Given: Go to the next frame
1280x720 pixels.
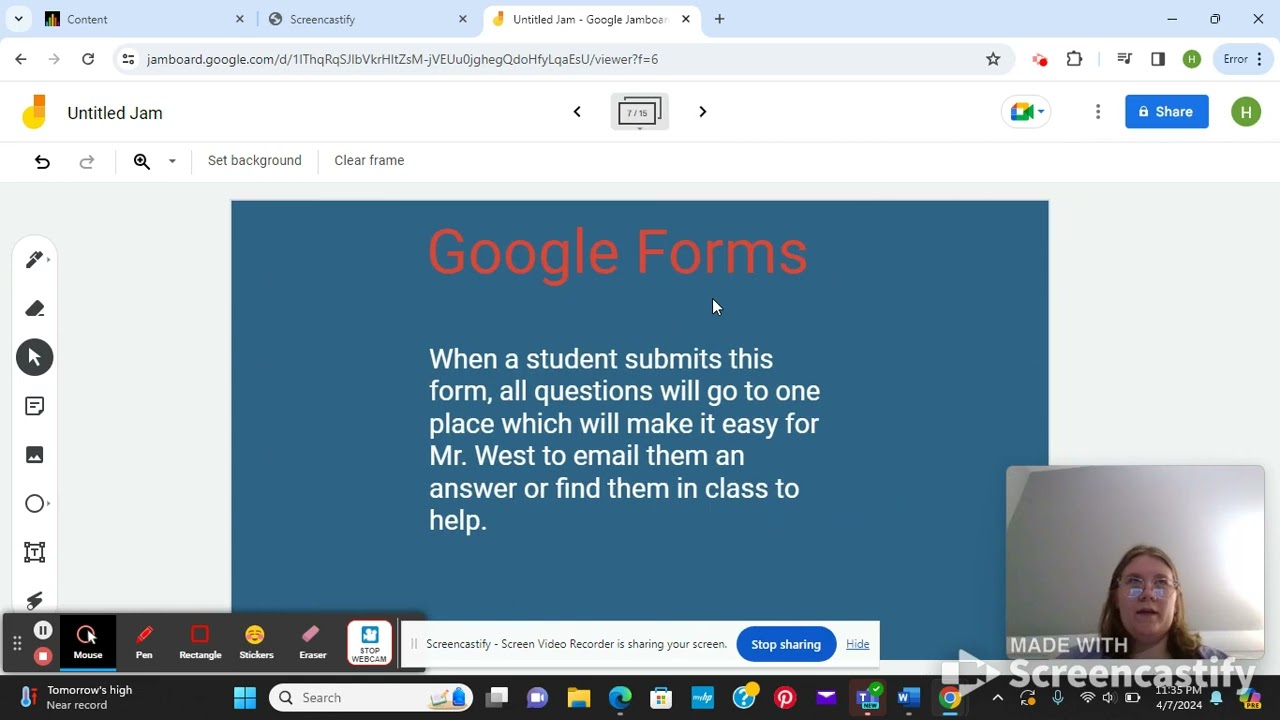Looking at the screenshot, I should click(702, 112).
